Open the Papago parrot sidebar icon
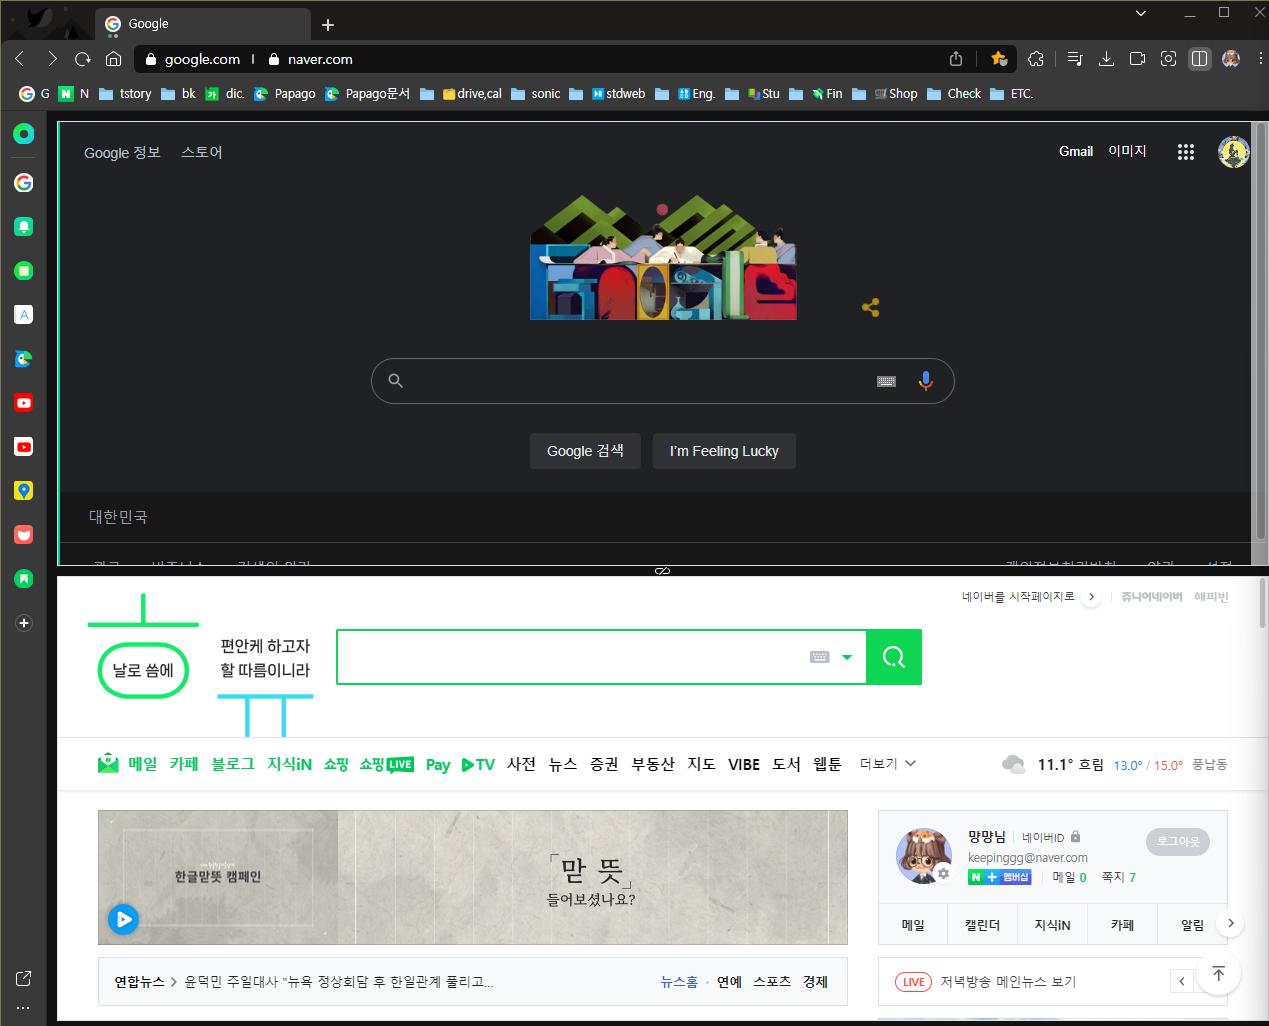The height and width of the screenshot is (1026, 1269). point(24,359)
